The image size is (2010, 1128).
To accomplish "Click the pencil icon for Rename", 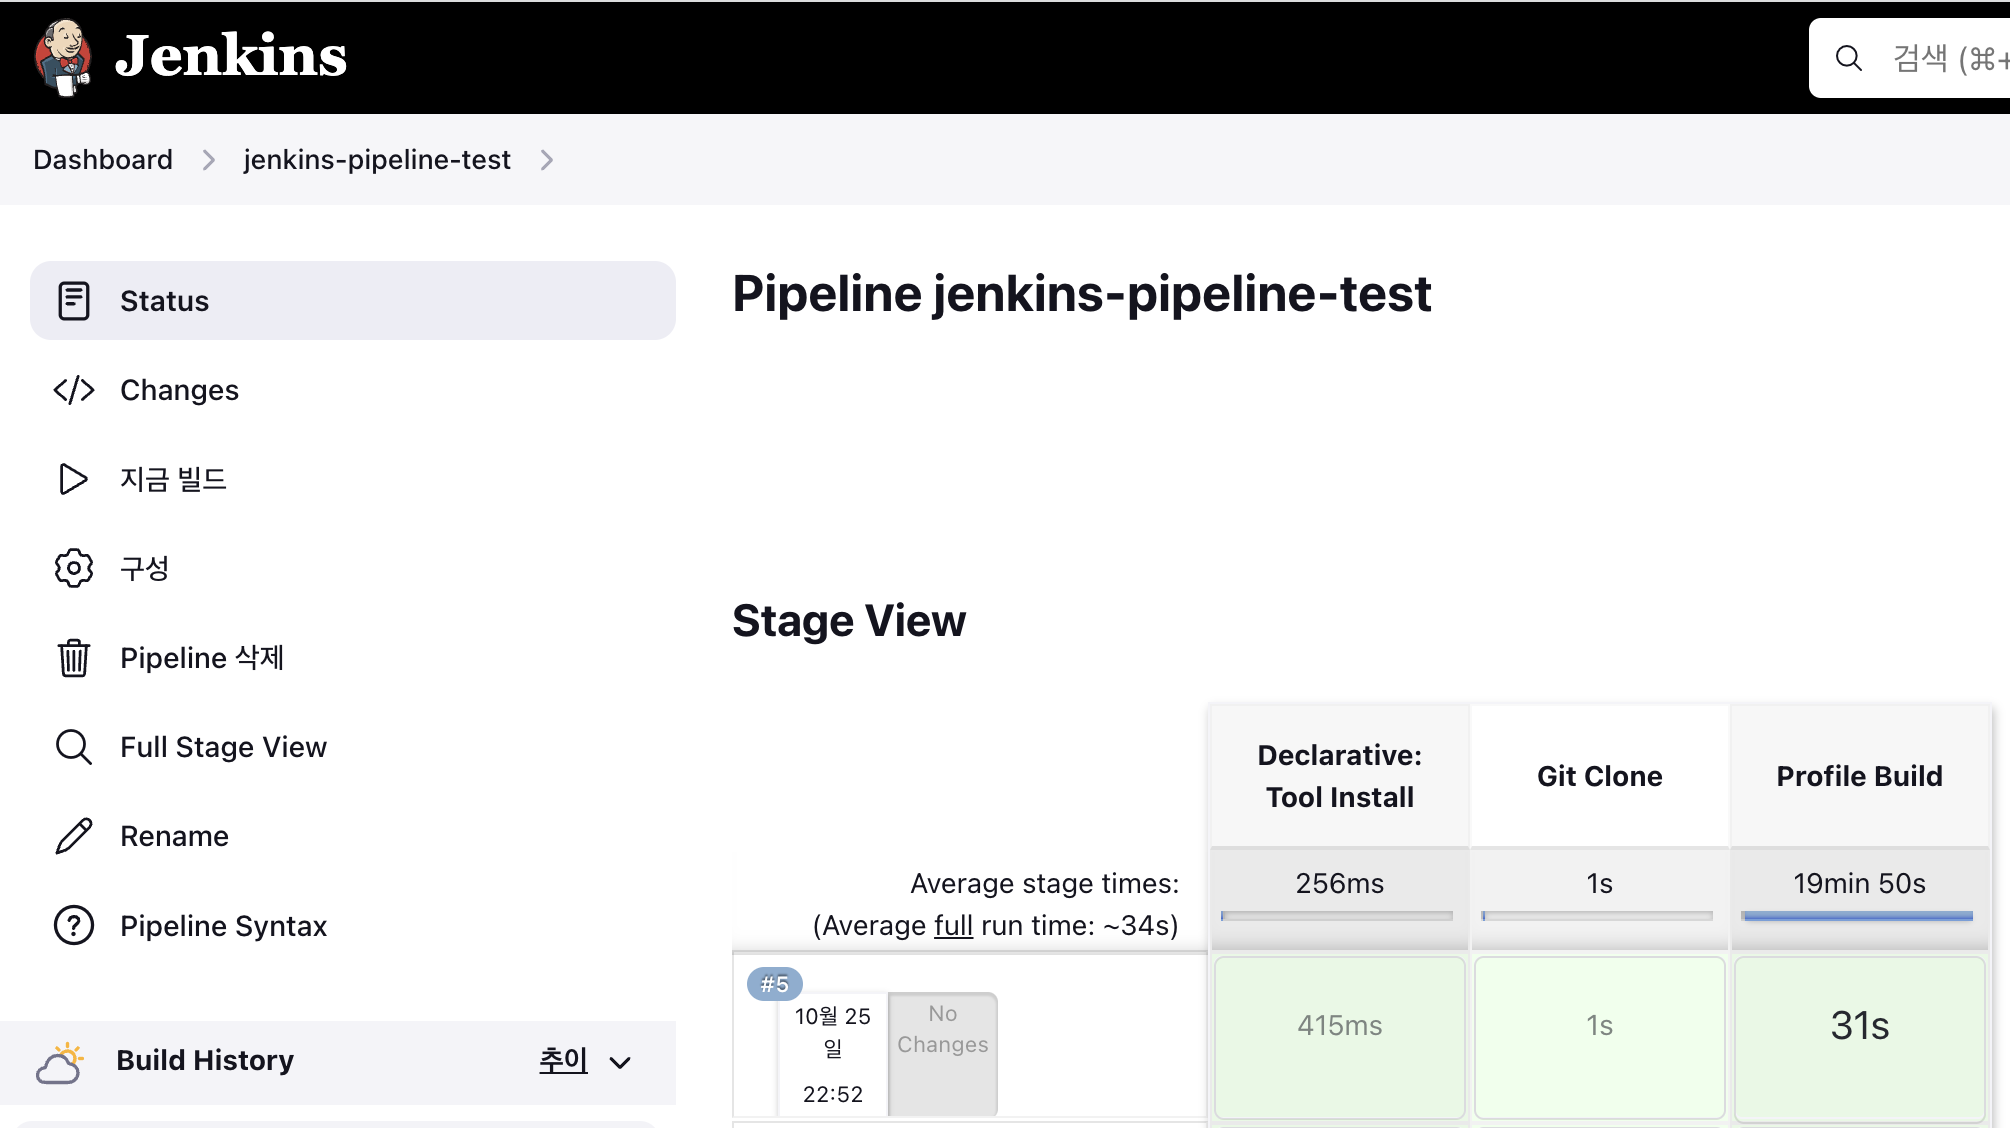I will 74,836.
